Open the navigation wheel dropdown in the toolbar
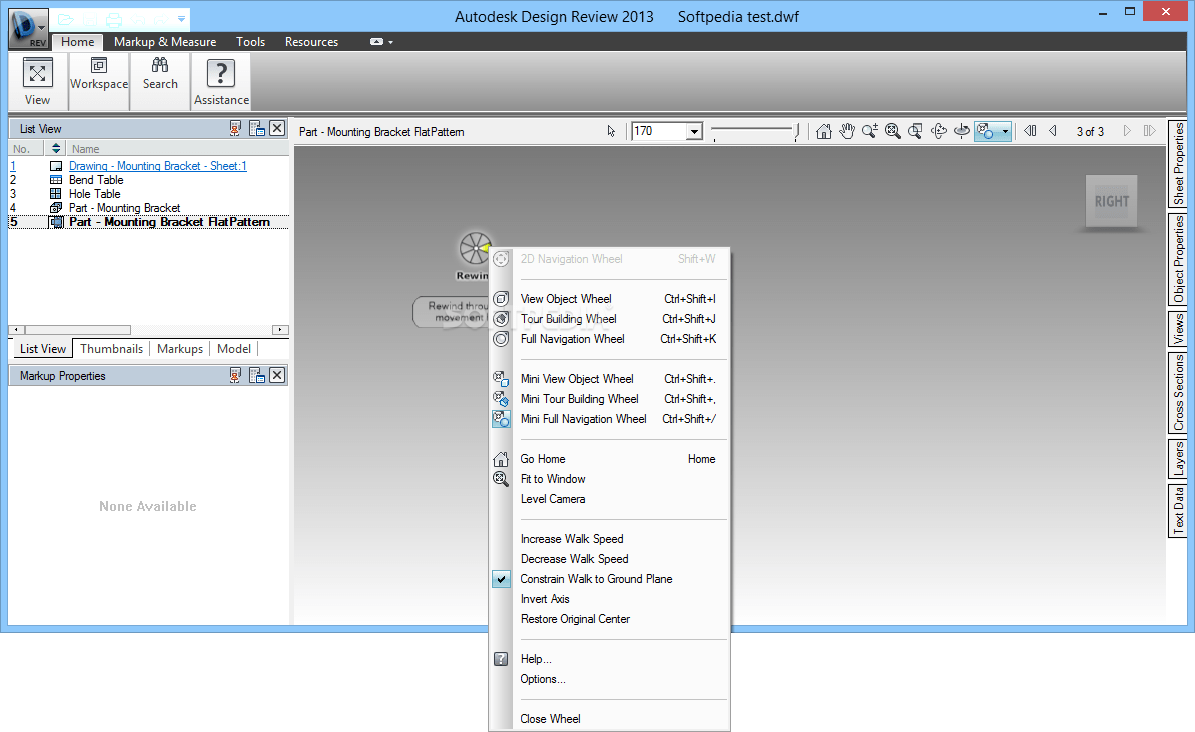The width and height of the screenshot is (1195, 732). 1004,130
